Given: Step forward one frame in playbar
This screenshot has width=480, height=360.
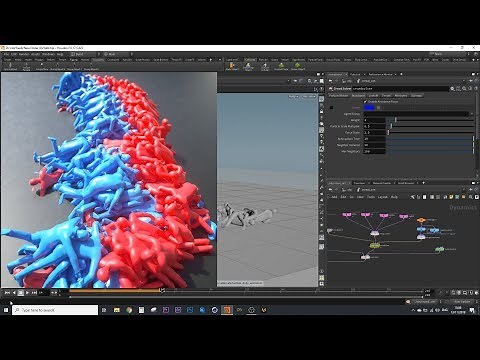Looking at the screenshot, I should [x=34, y=293].
